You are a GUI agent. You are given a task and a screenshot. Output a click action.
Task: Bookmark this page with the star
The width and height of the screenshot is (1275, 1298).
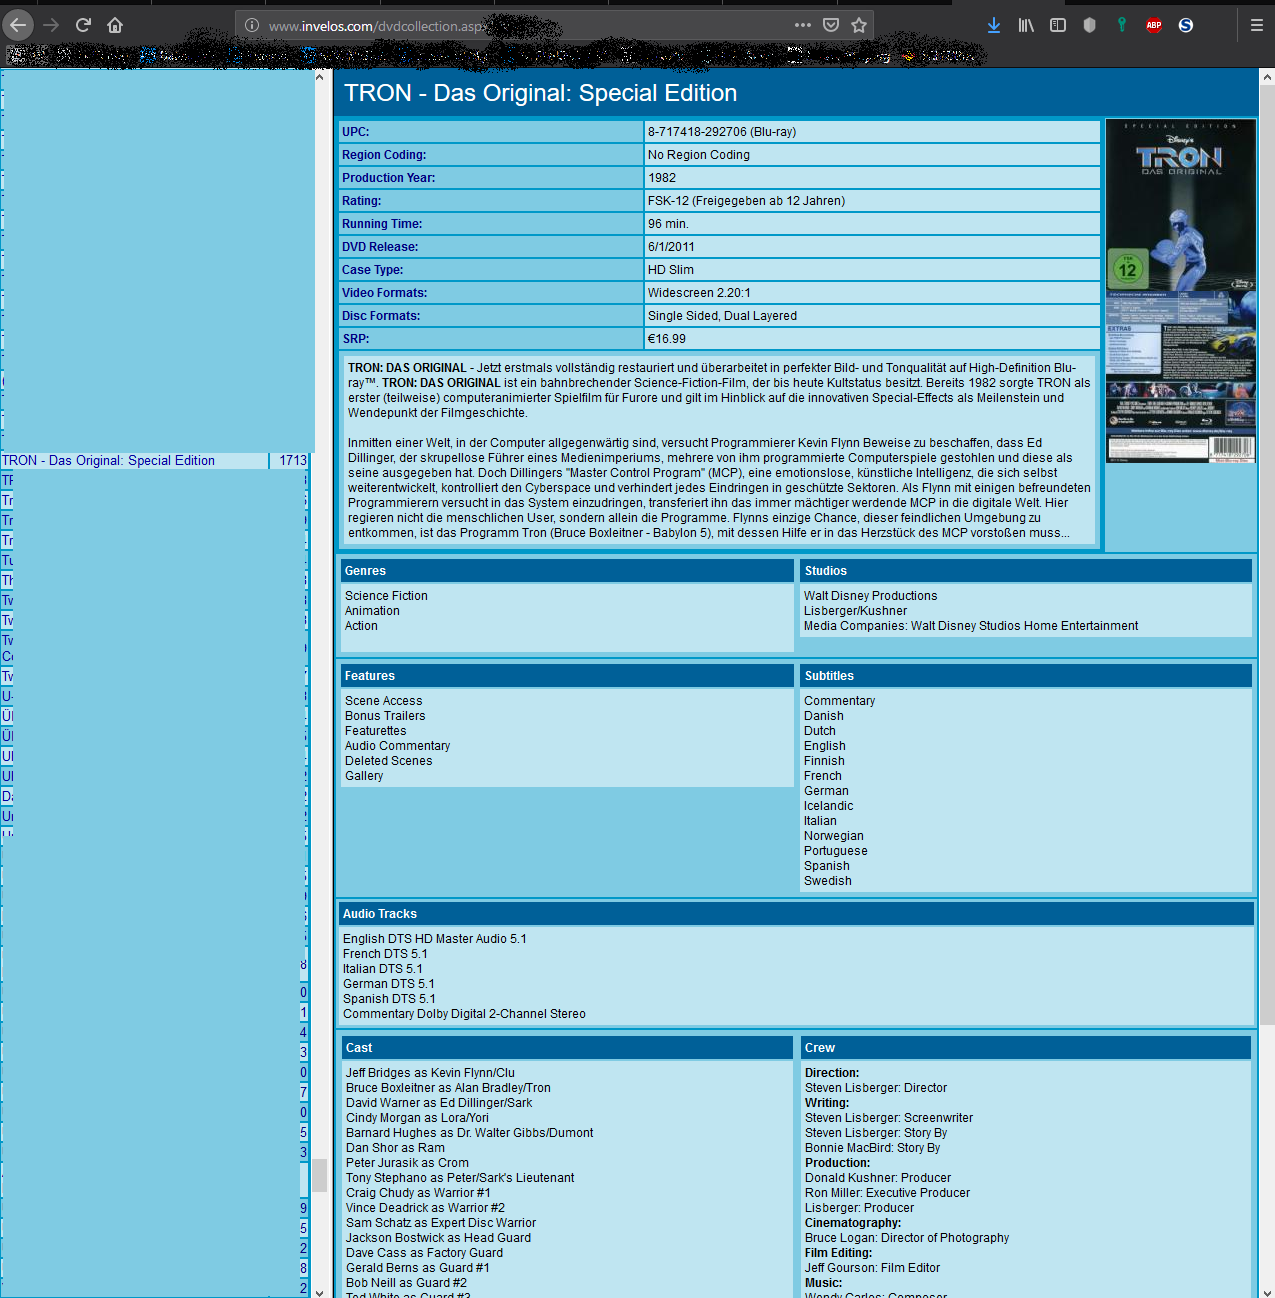pos(859,25)
